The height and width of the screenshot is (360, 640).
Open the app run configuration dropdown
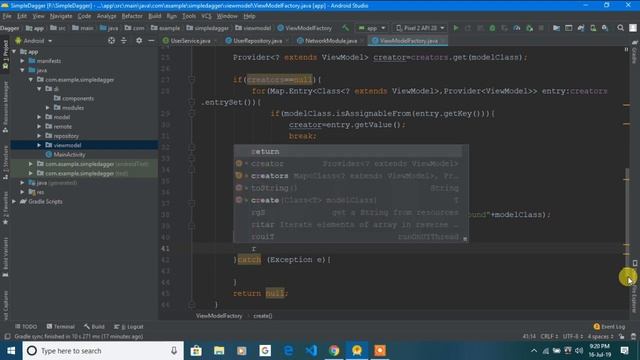[x=371, y=28]
